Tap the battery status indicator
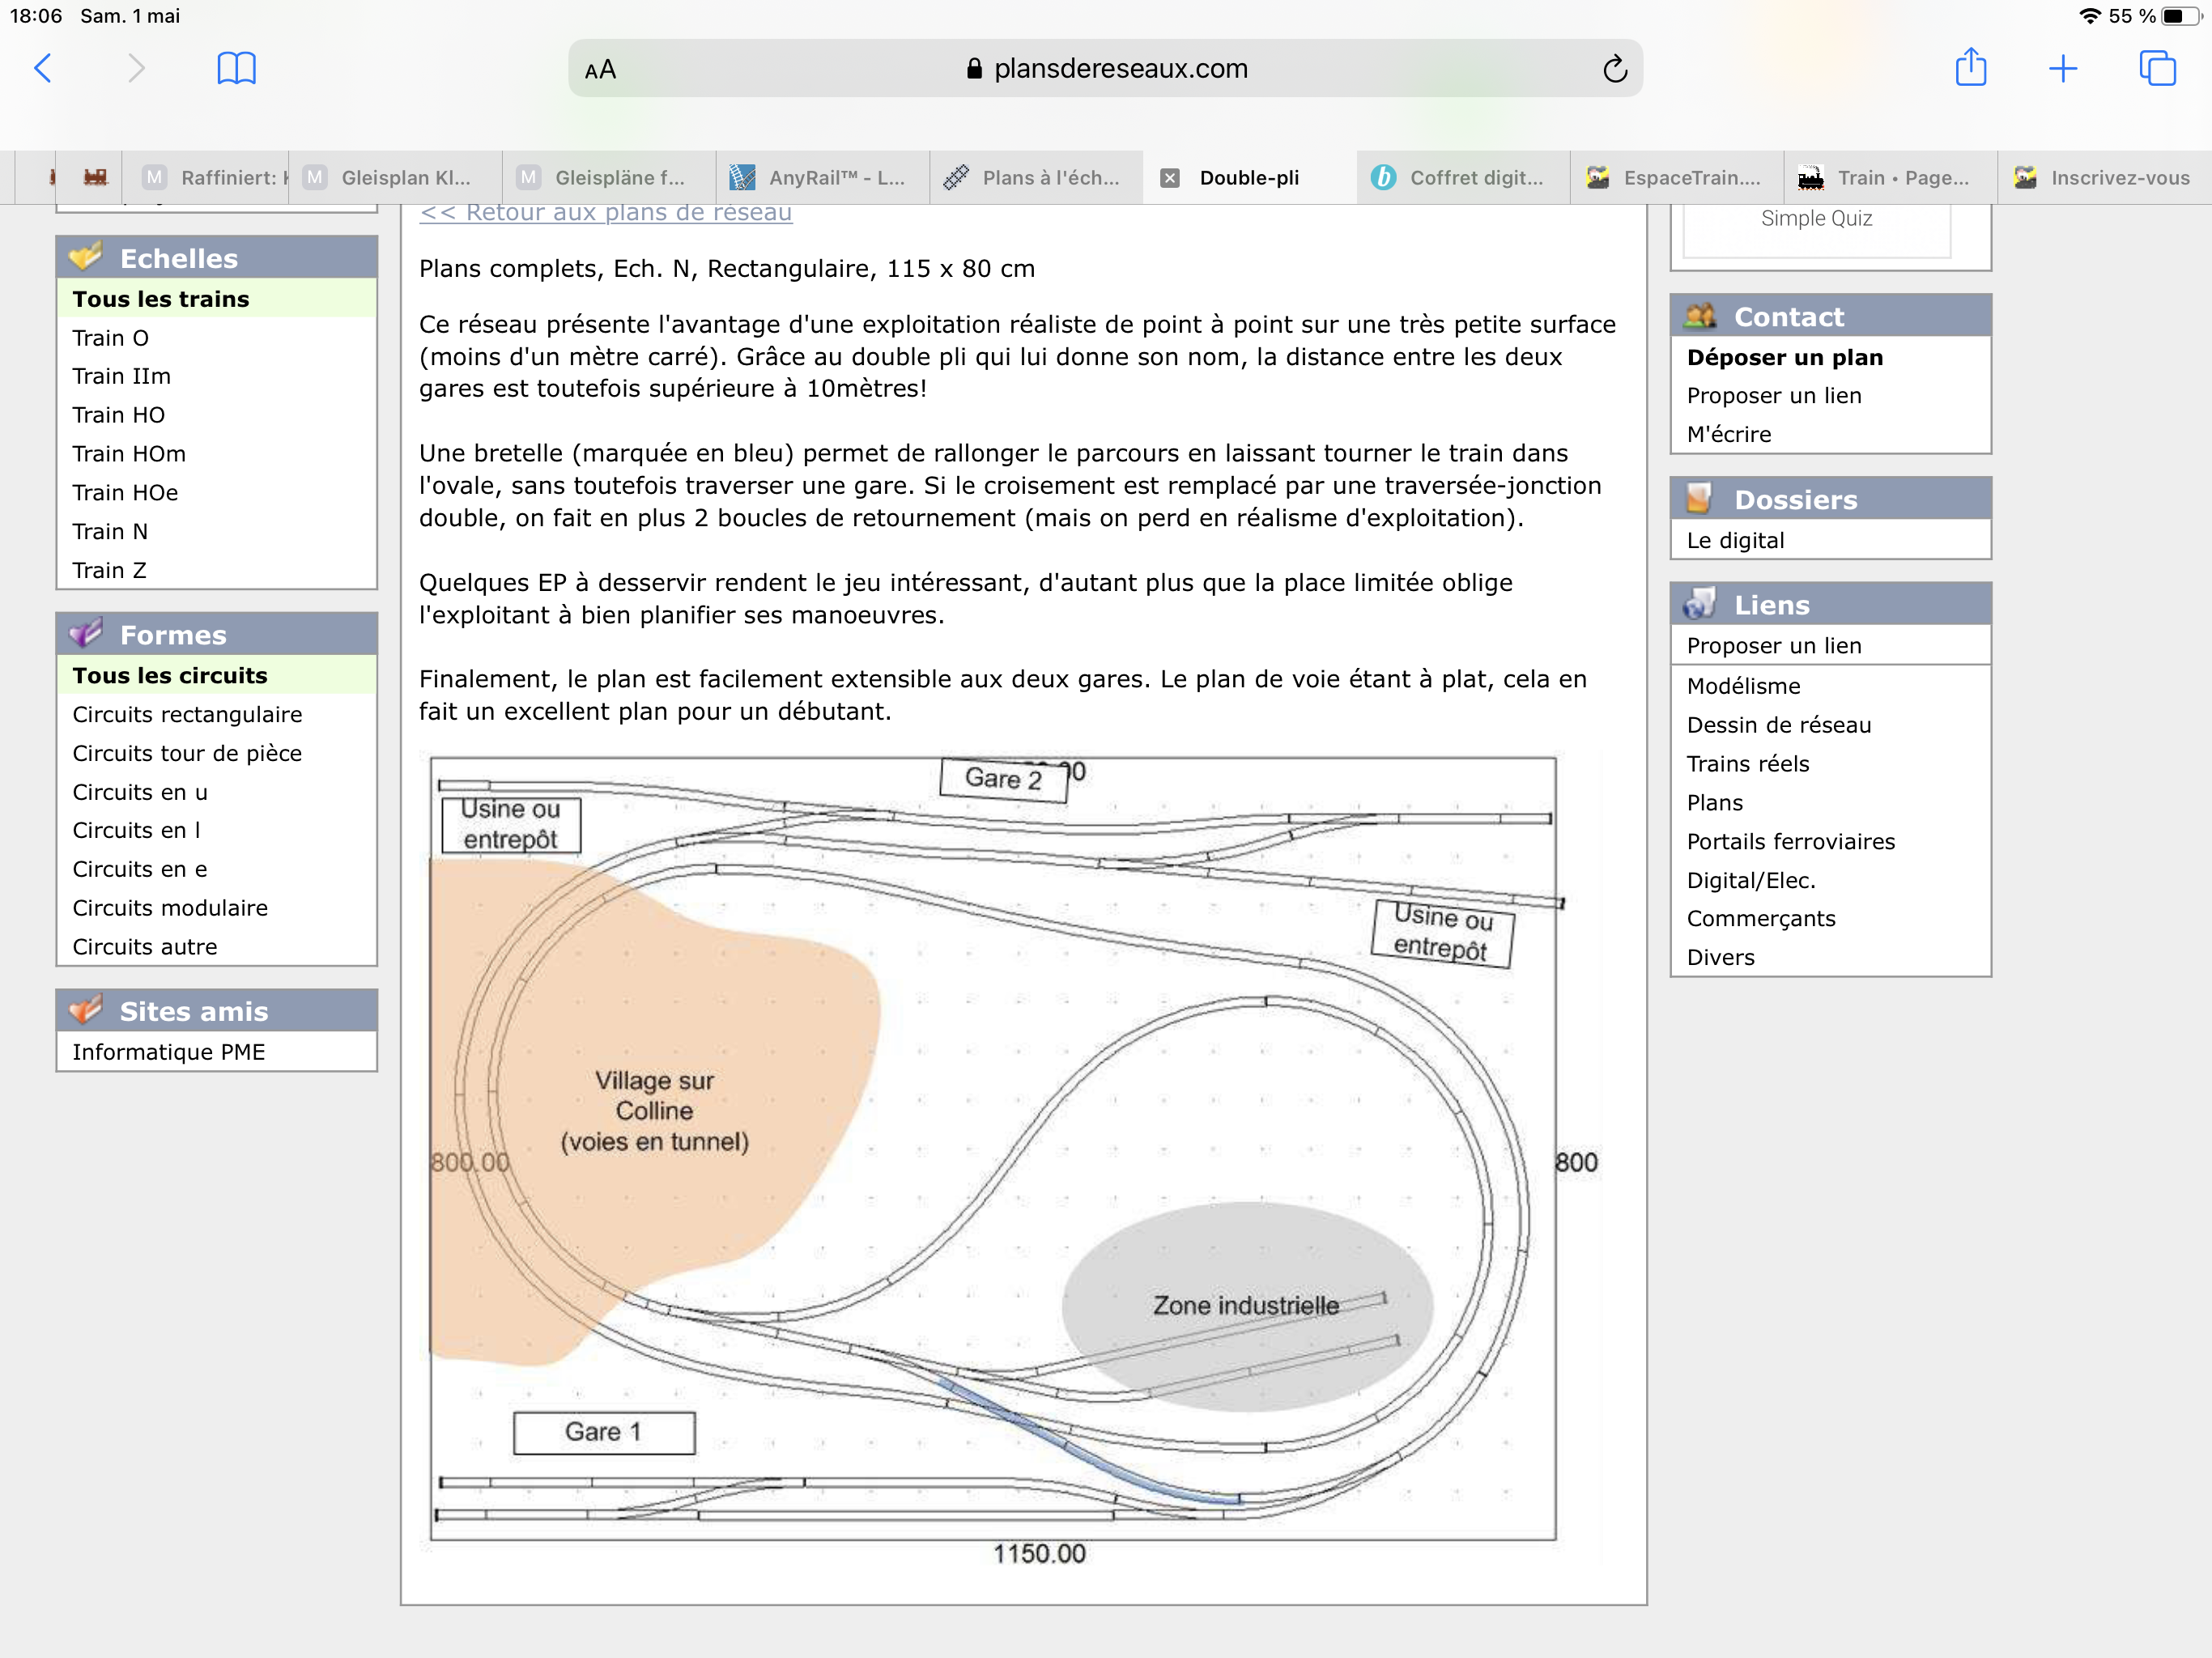The width and height of the screenshot is (2212, 1658). pos(2181,16)
